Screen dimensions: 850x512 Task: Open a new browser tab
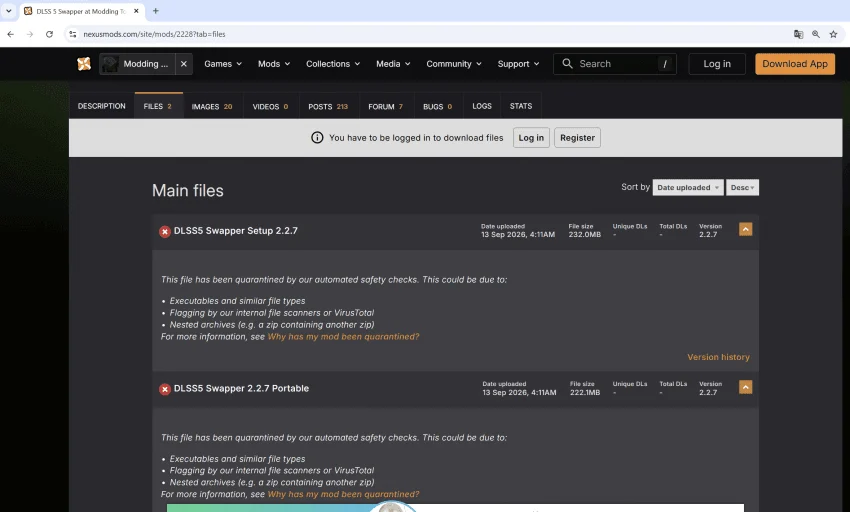click(156, 11)
